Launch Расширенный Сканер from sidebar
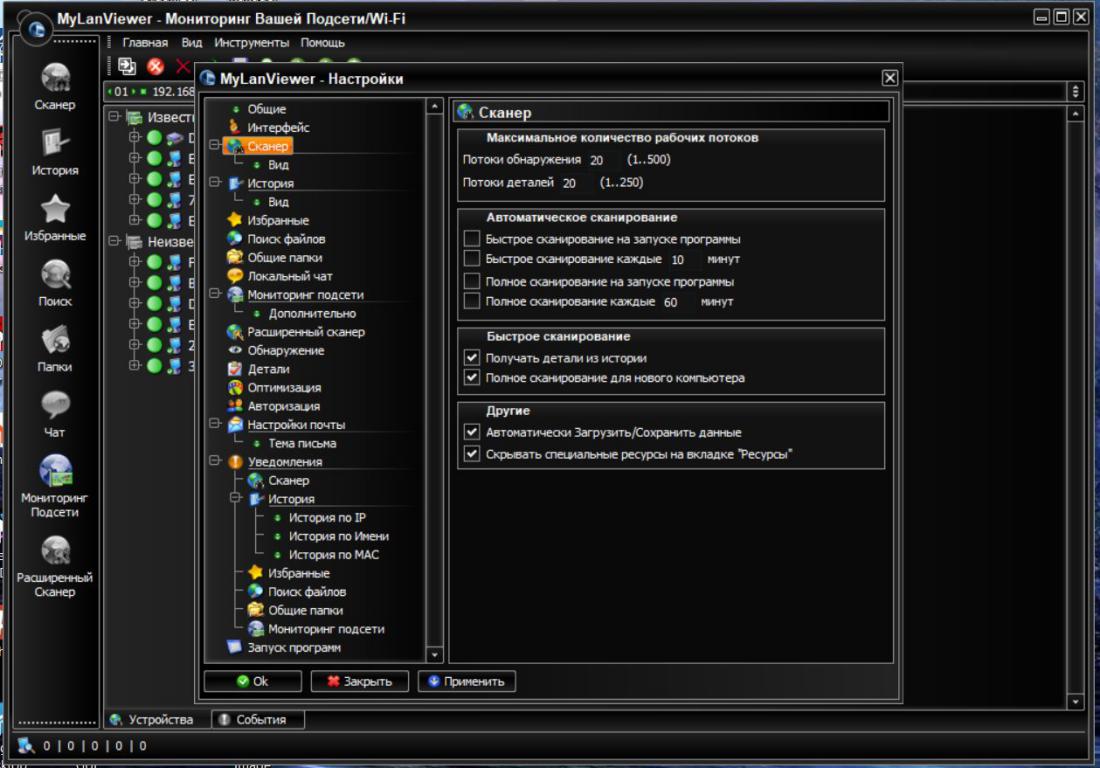Screen dimensions: 1100x768 tap(55, 551)
